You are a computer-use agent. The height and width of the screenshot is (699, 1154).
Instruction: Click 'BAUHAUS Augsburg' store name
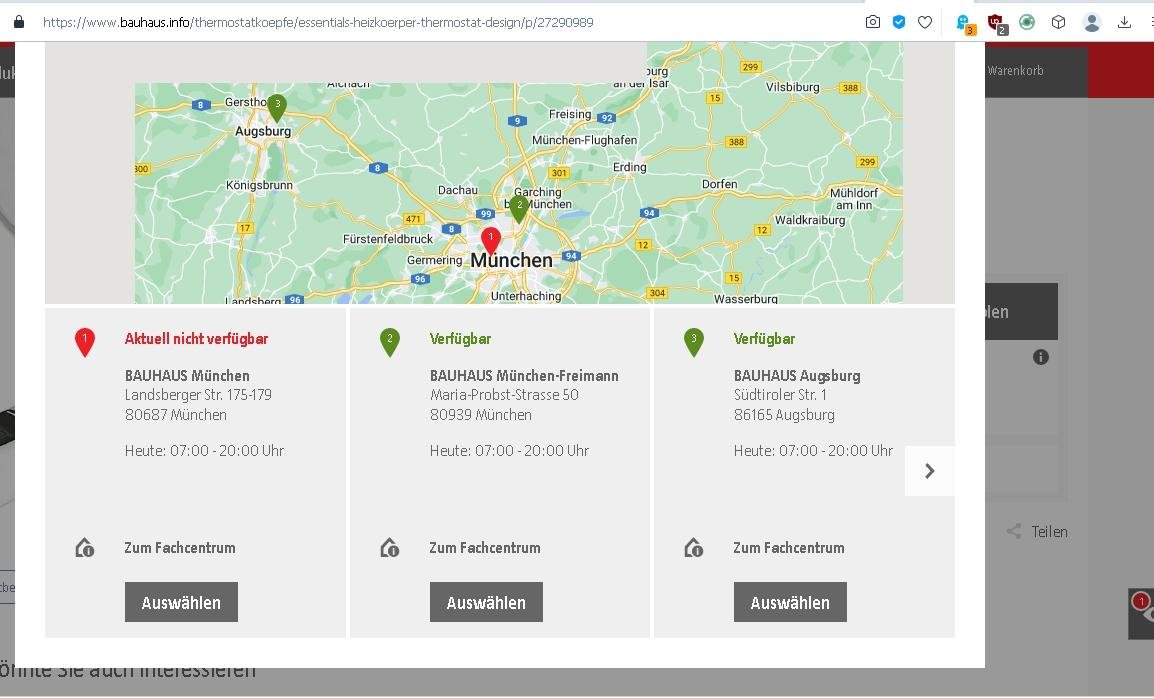coord(797,375)
